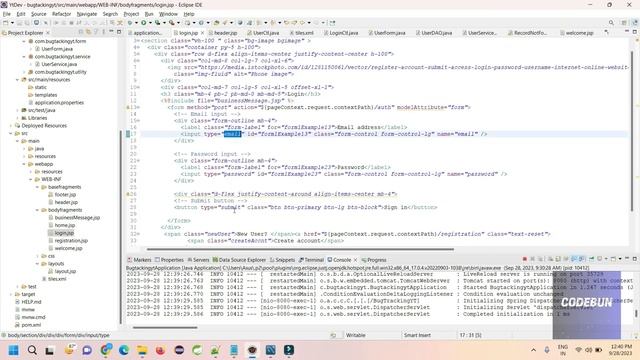Viewport: 640px width, 360px height.
Task: Close the Console view tab
Action: (x=355, y=260)
